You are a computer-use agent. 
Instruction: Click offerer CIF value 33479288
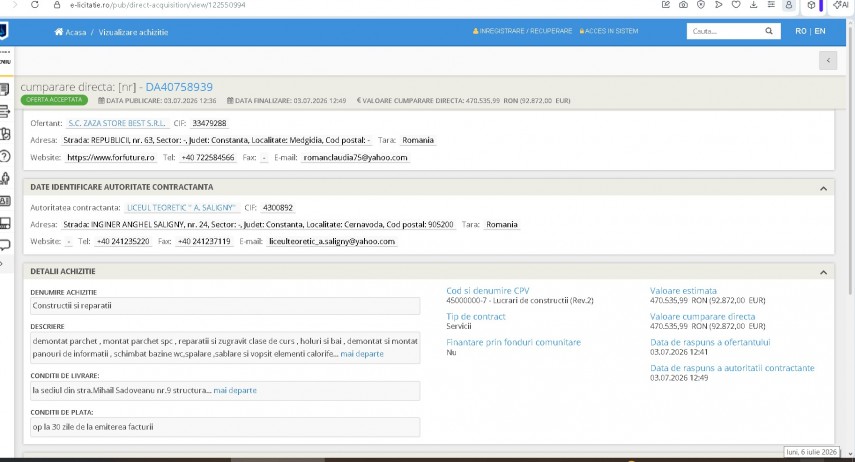209,123
